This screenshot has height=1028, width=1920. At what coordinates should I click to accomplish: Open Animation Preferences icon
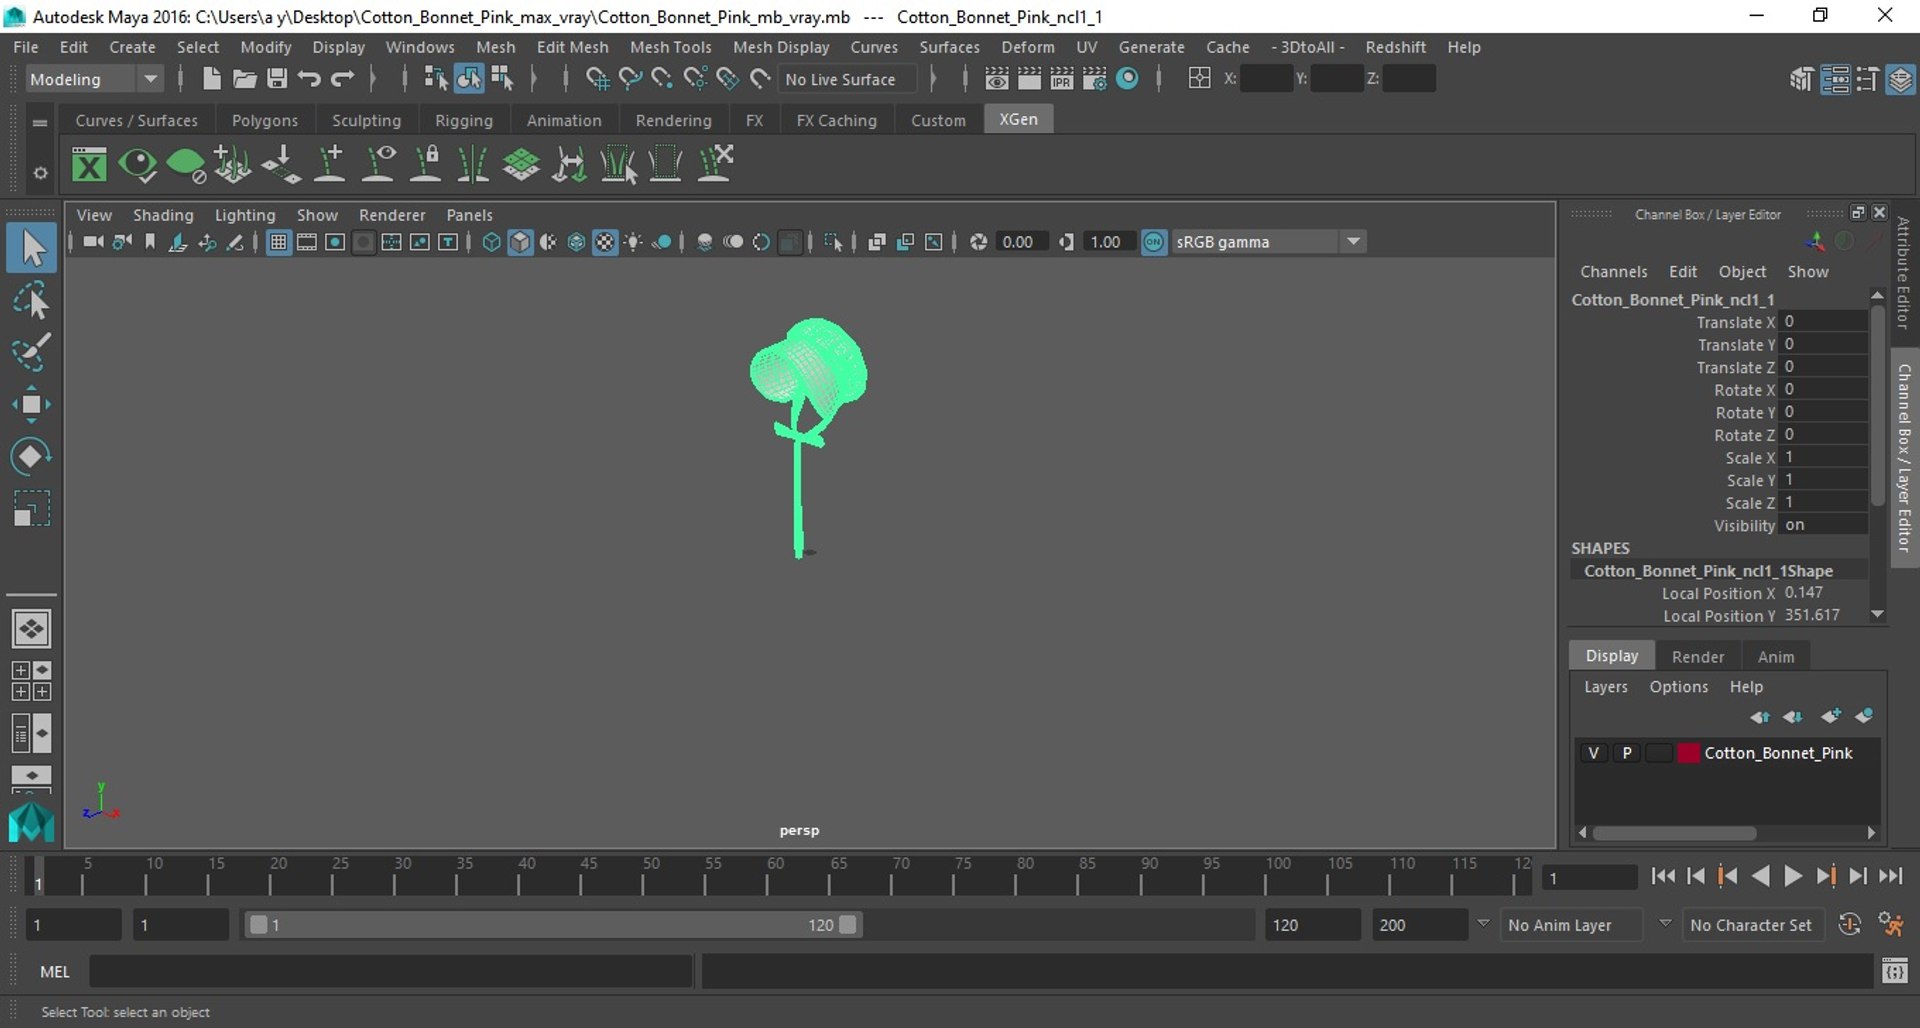(1891, 925)
